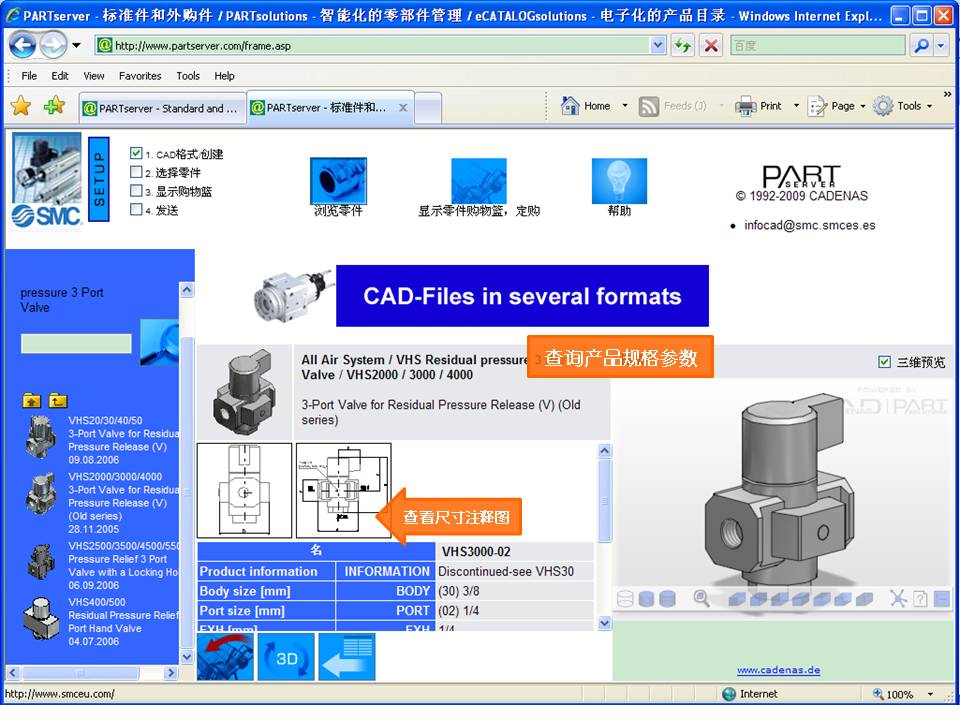Click the Add to Favorites star-plus icon
960x720 pixels.
(x=54, y=106)
